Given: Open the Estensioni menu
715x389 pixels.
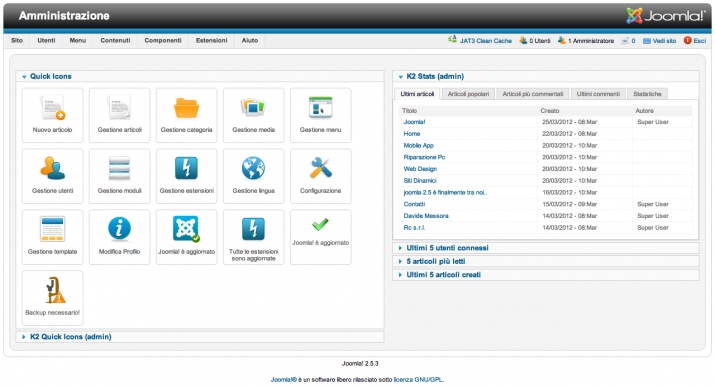Looking at the screenshot, I should (212, 41).
